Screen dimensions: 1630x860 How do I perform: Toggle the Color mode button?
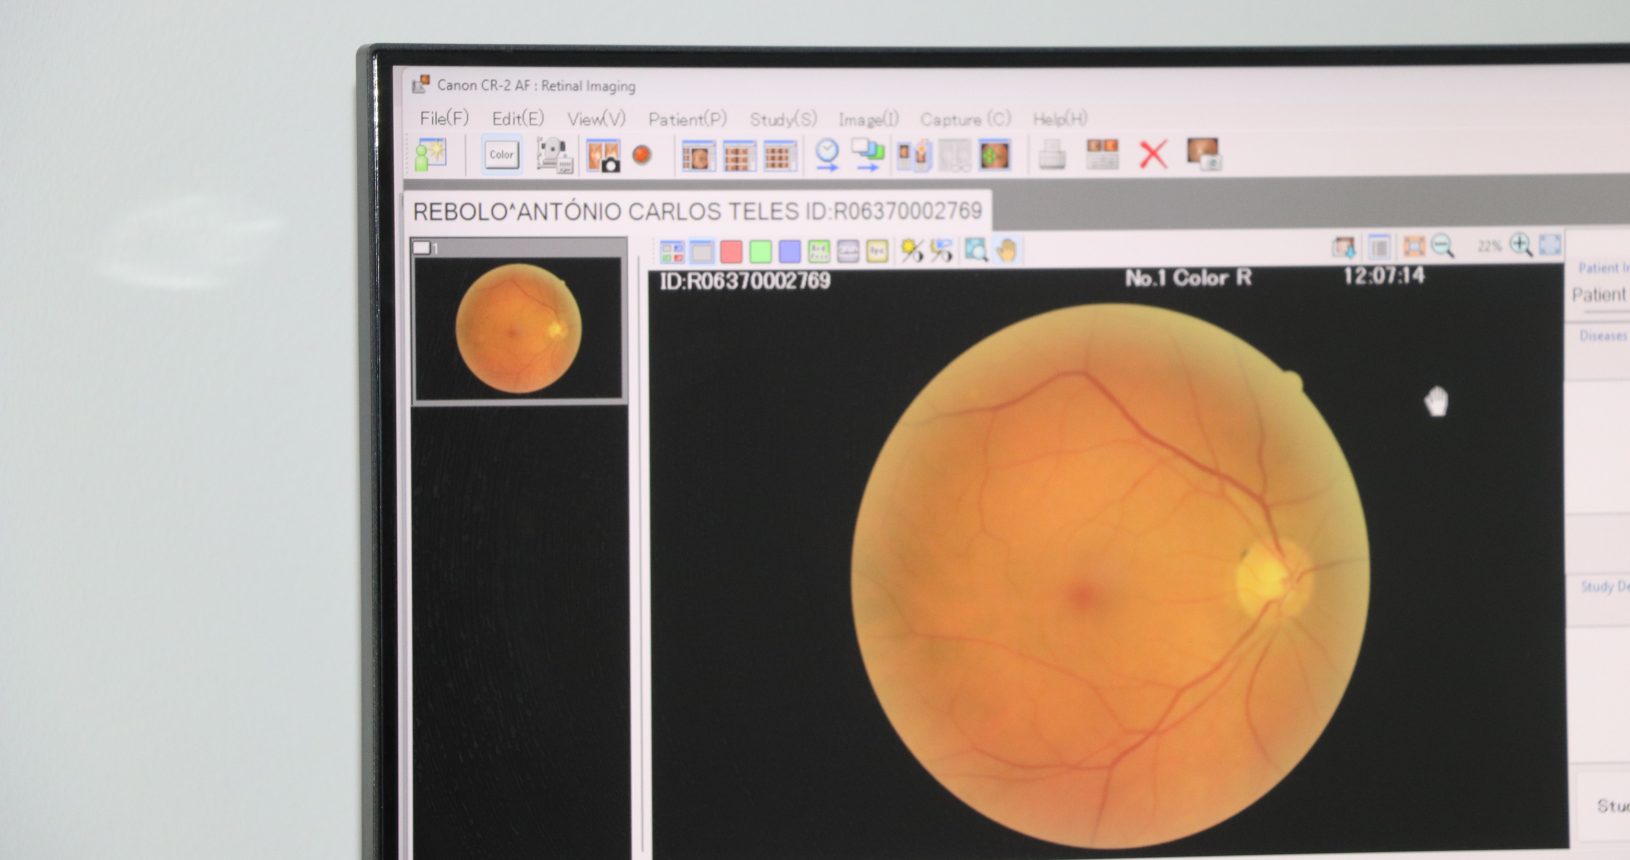pyautogui.click(x=501, y=155)
